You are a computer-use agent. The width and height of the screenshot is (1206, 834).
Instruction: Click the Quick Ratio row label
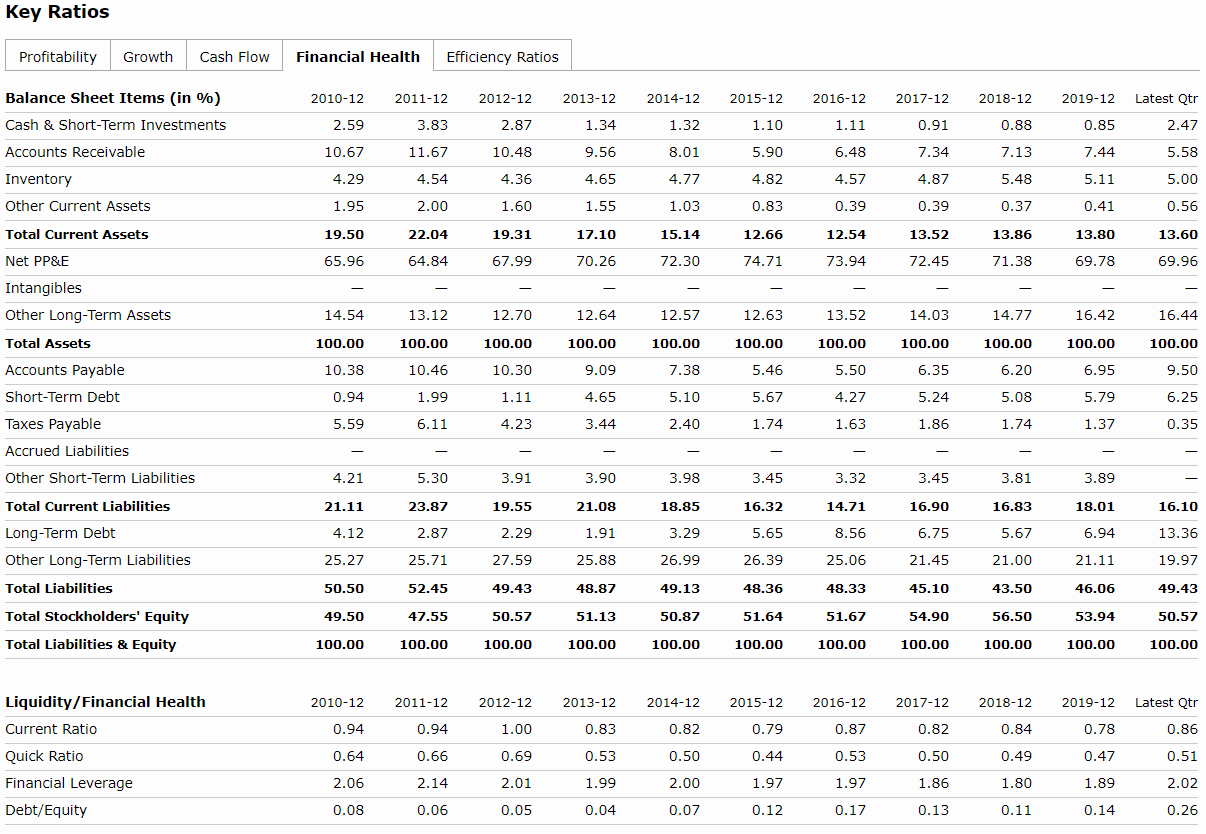(x=44, y=756)
